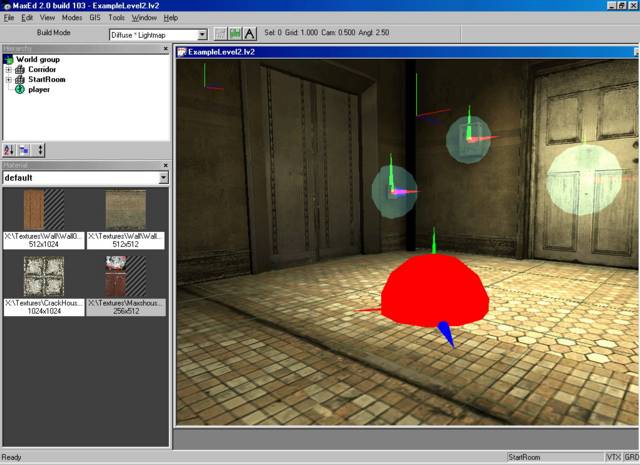Open the Edit menu
The height and width of the screenshot is (465, 640).
27,18
